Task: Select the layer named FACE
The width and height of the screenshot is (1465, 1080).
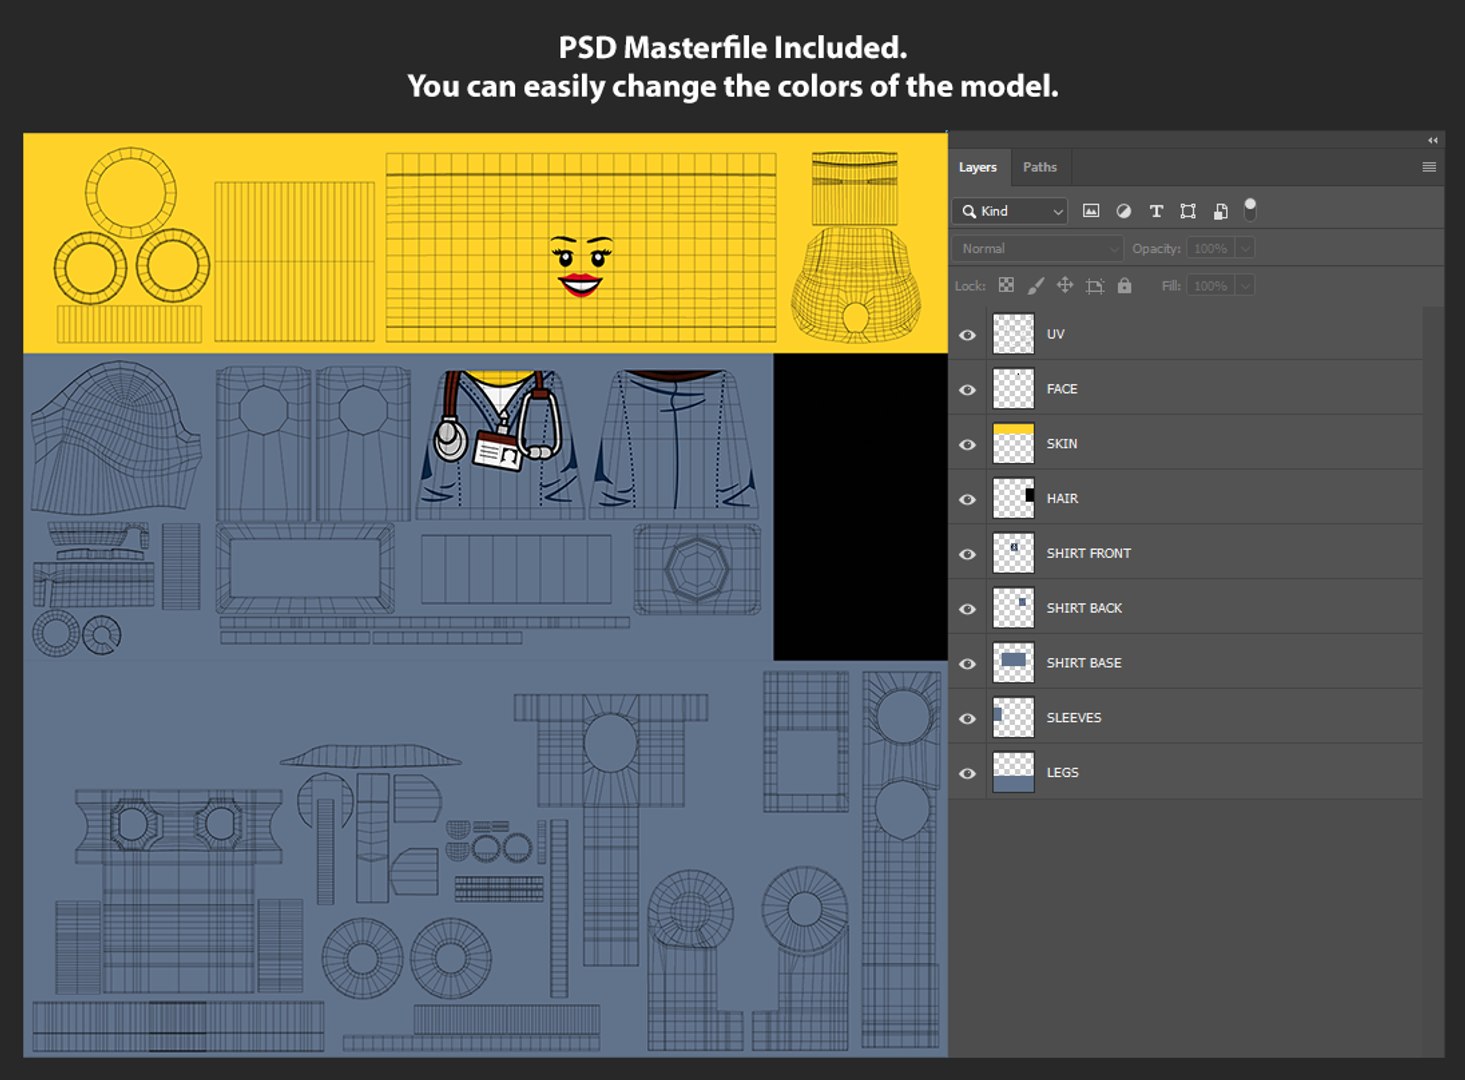Action: (1062, 389)
